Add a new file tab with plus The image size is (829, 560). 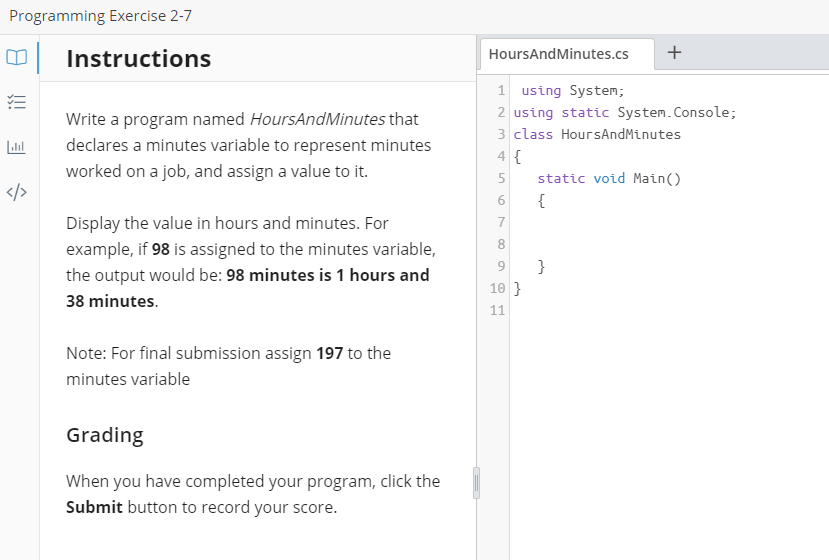[674, 52]
